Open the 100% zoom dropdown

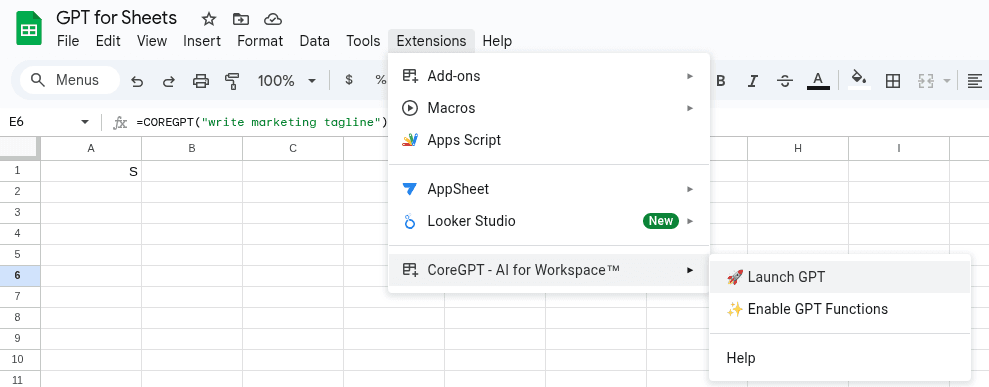286,81
